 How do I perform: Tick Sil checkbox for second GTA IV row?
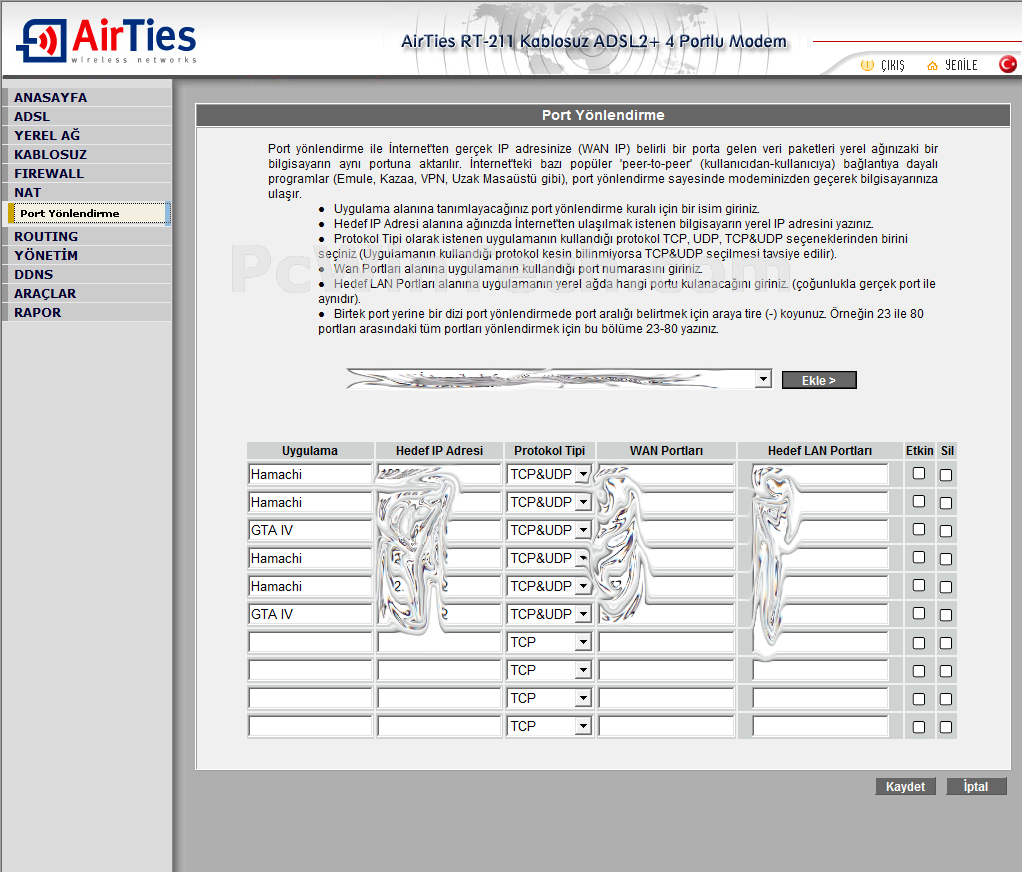[946, 615]
